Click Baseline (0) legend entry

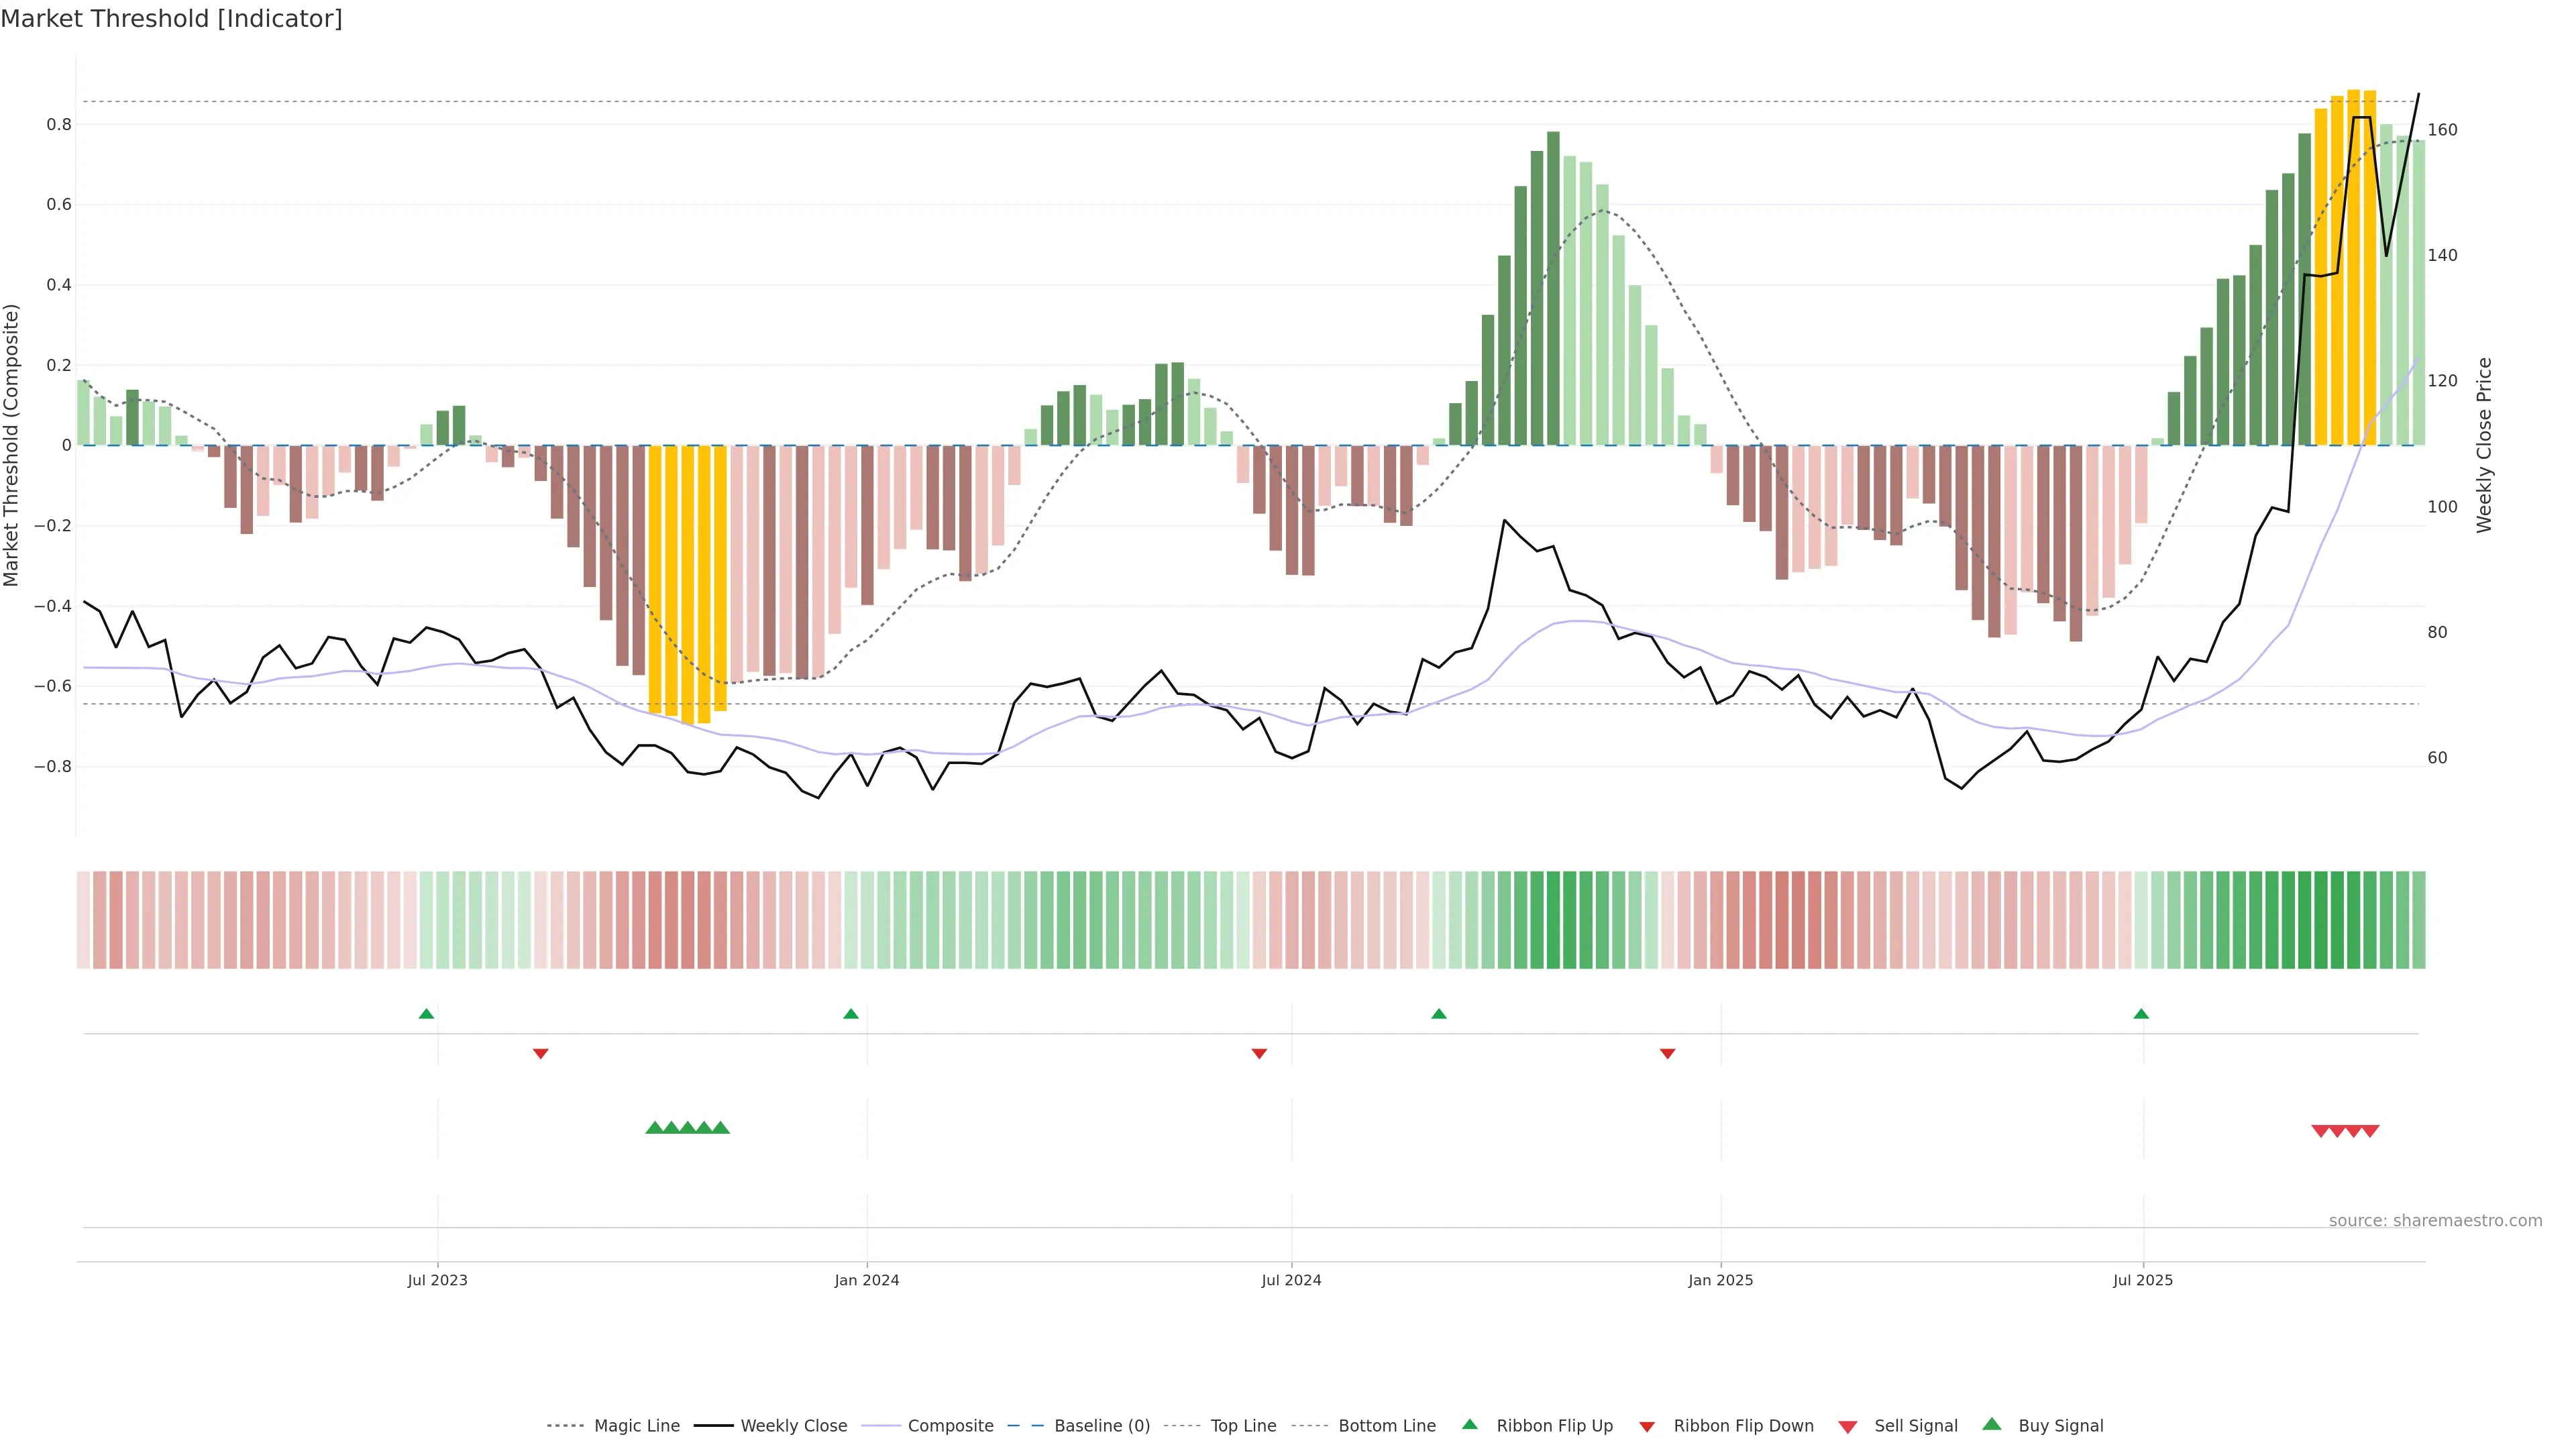click(1101, 1425)
